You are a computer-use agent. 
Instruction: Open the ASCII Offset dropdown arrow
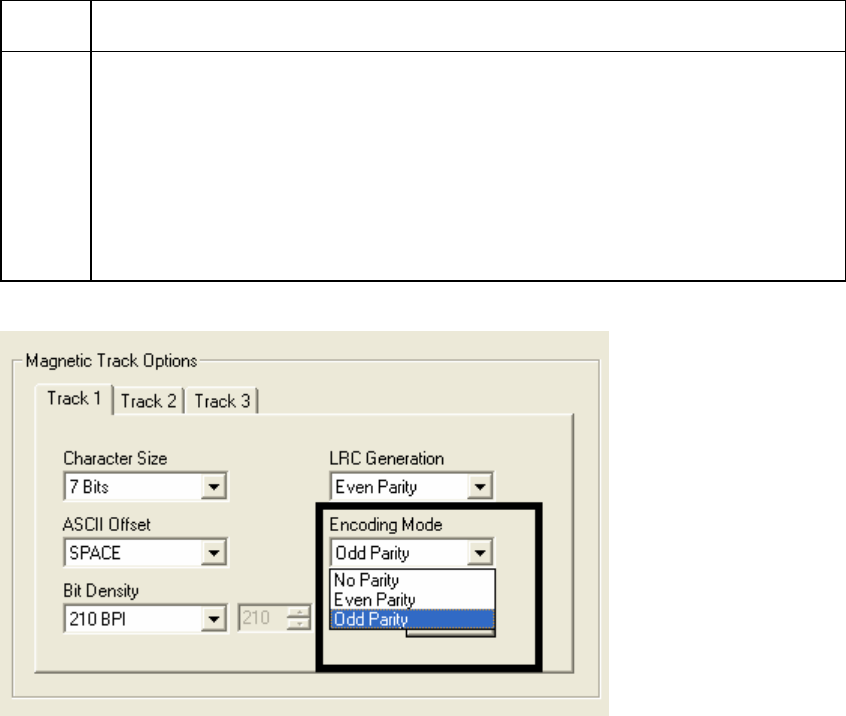coord(214,553)
